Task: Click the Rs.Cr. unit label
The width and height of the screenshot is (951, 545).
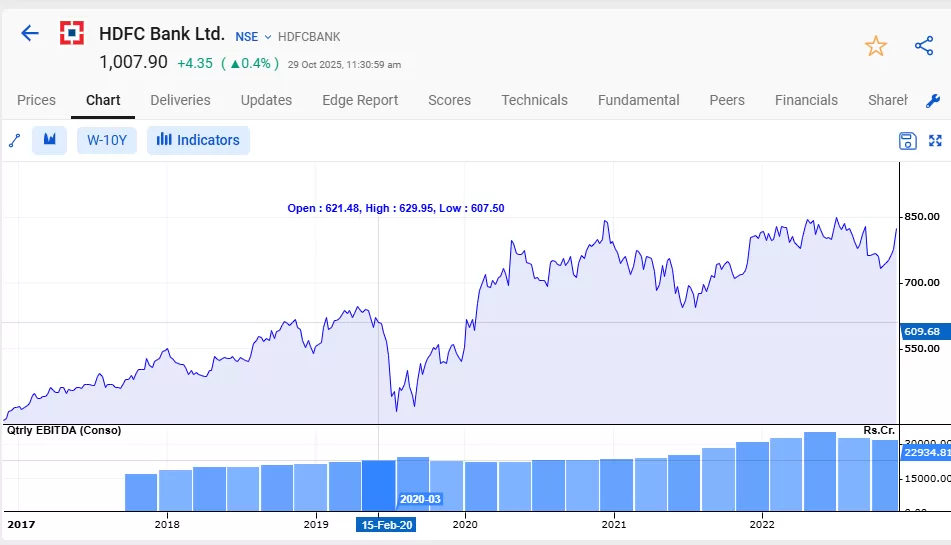Action: (x=879, y=430)
